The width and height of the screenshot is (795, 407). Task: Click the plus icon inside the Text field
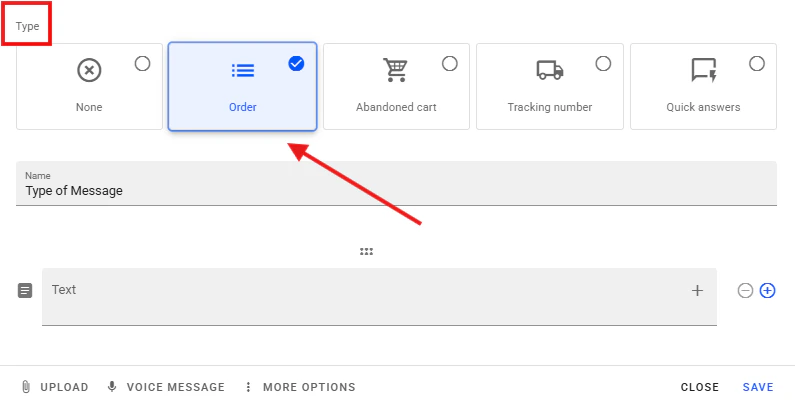click(698, 290)
